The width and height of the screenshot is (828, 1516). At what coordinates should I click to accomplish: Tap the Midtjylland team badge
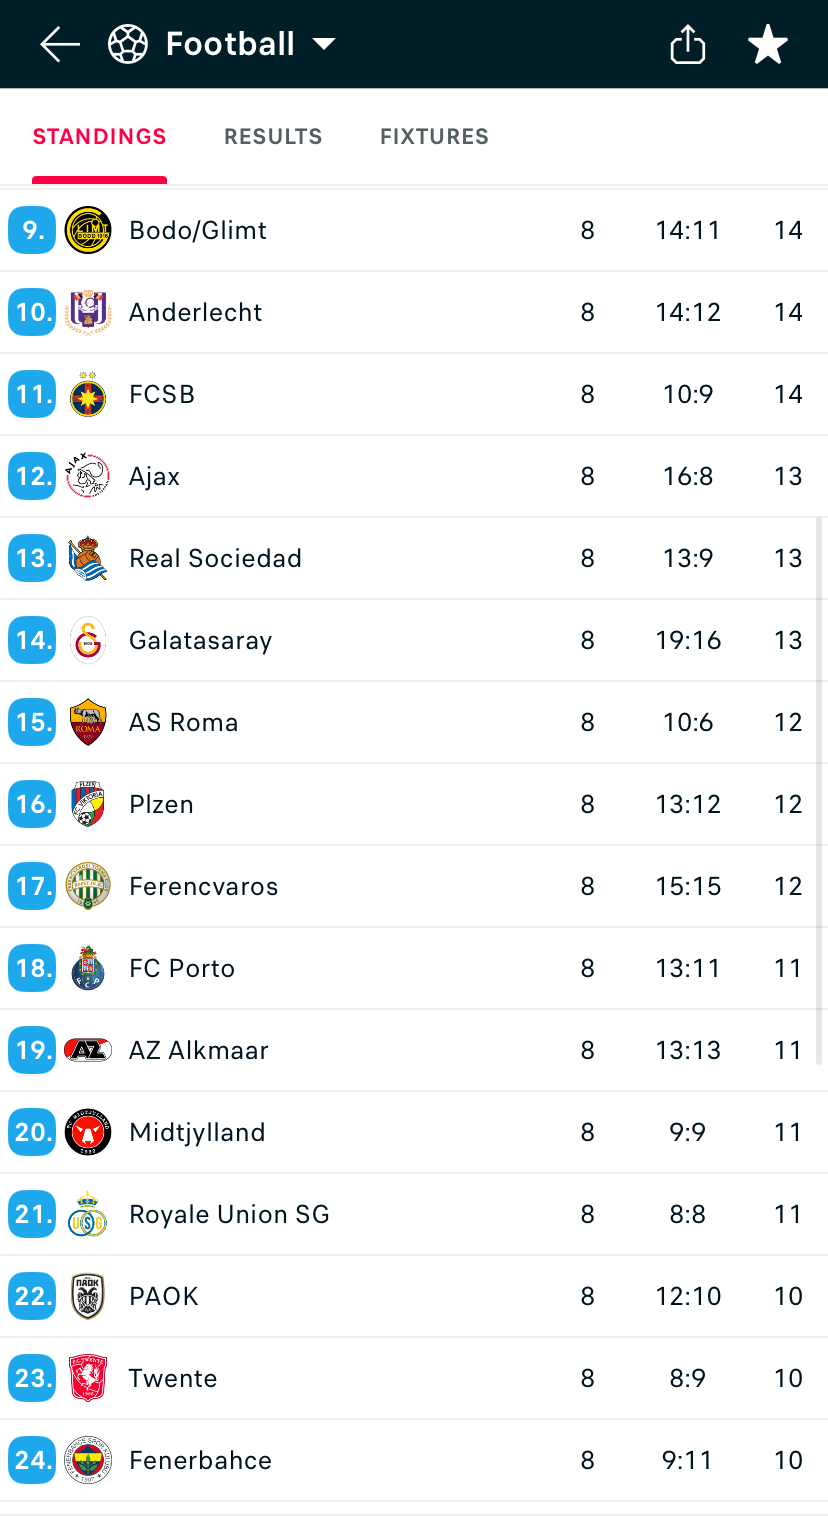click(x=88, y=1132)
